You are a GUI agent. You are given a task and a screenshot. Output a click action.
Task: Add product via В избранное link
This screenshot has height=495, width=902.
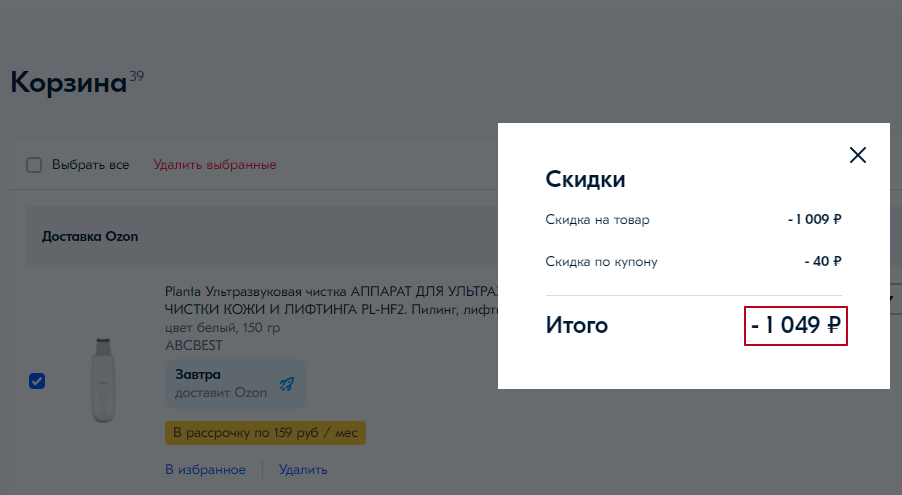[x=205, y=469]
